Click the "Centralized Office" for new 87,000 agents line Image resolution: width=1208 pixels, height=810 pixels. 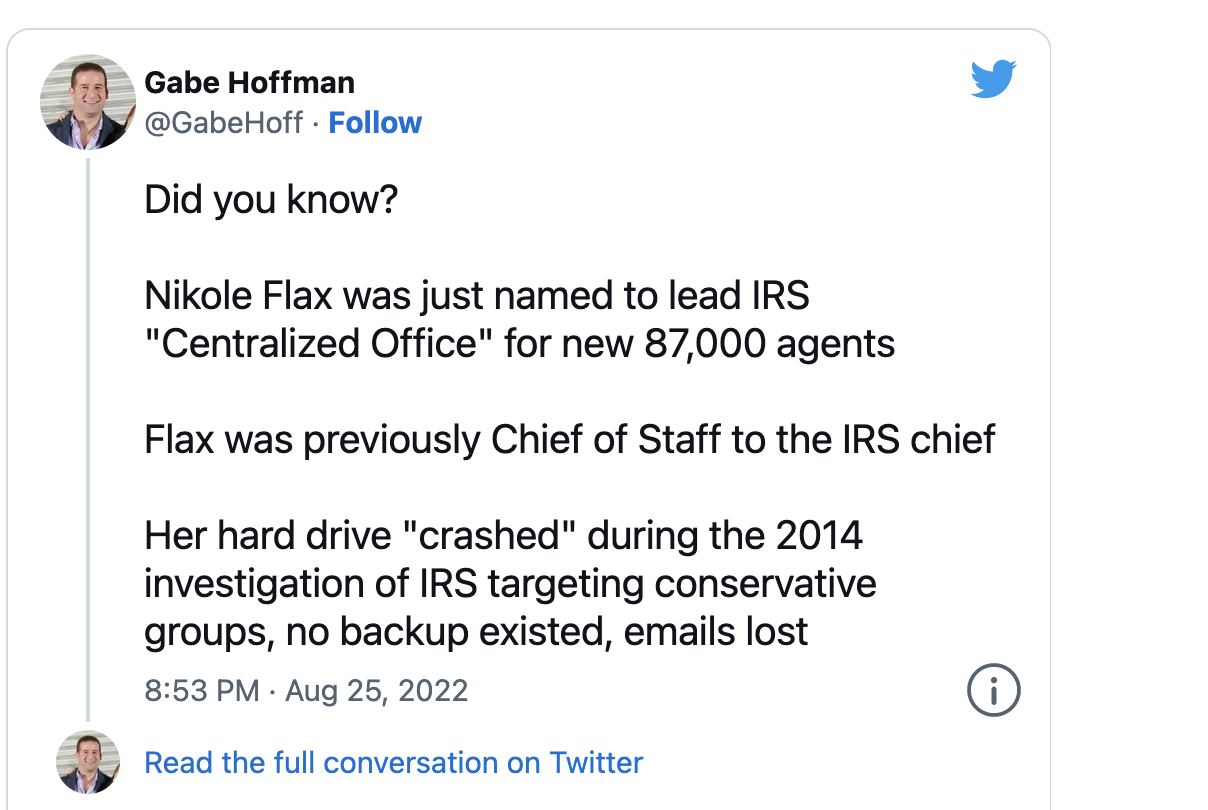click(x=520, y=344)
